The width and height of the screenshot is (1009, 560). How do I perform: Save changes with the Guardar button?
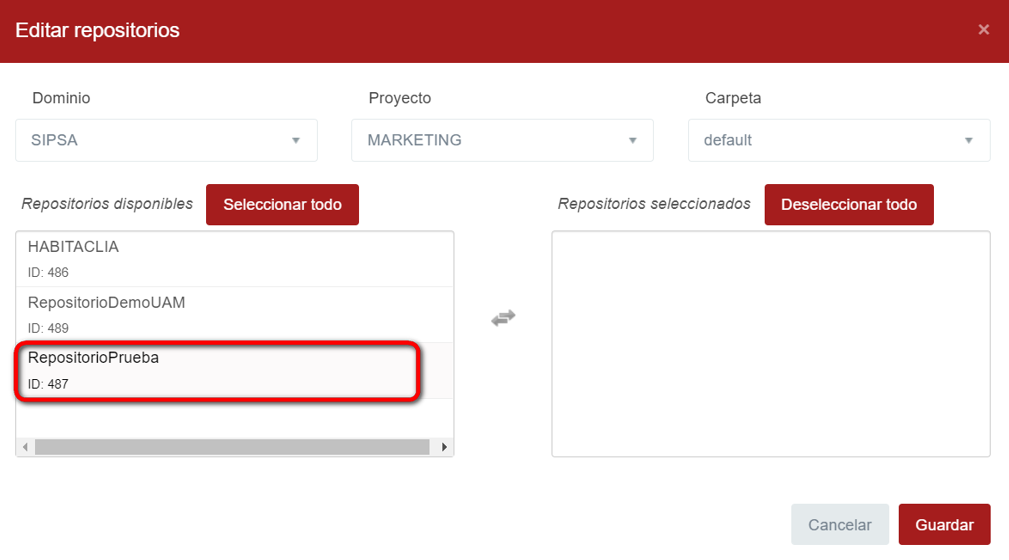(x=944, y=525)
